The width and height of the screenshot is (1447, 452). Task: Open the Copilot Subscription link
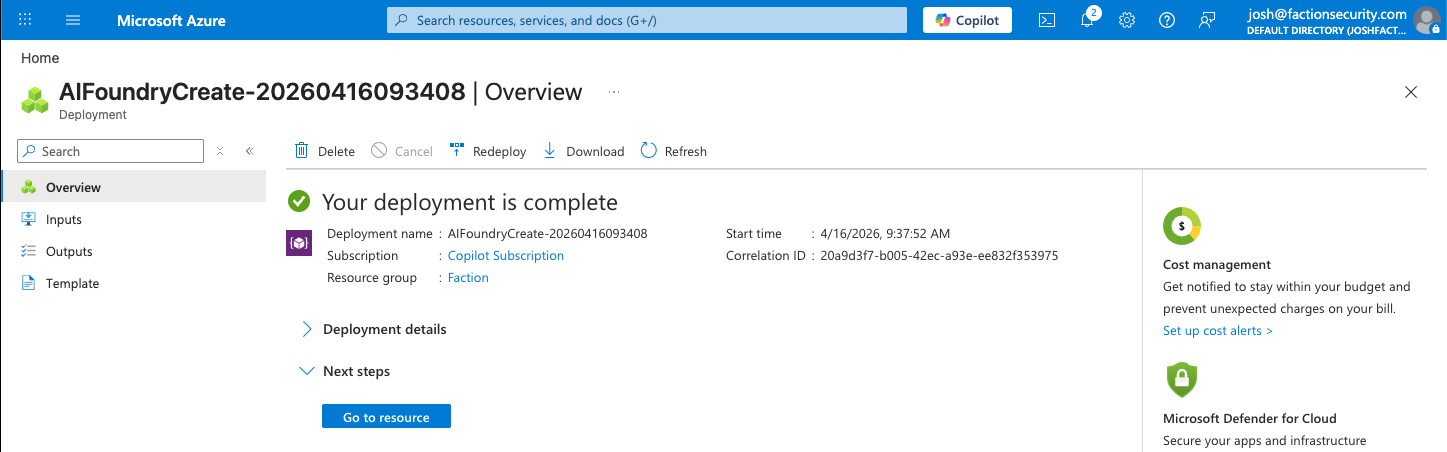(505, 256)
